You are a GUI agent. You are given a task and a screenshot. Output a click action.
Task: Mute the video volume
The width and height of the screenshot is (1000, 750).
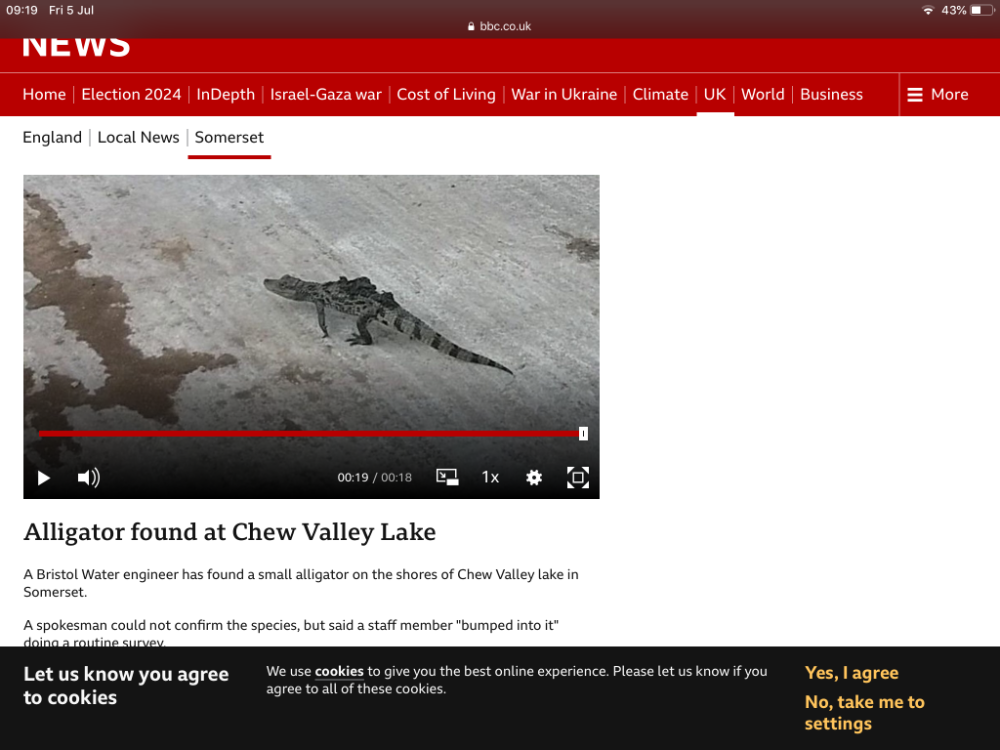click(89, 477)
